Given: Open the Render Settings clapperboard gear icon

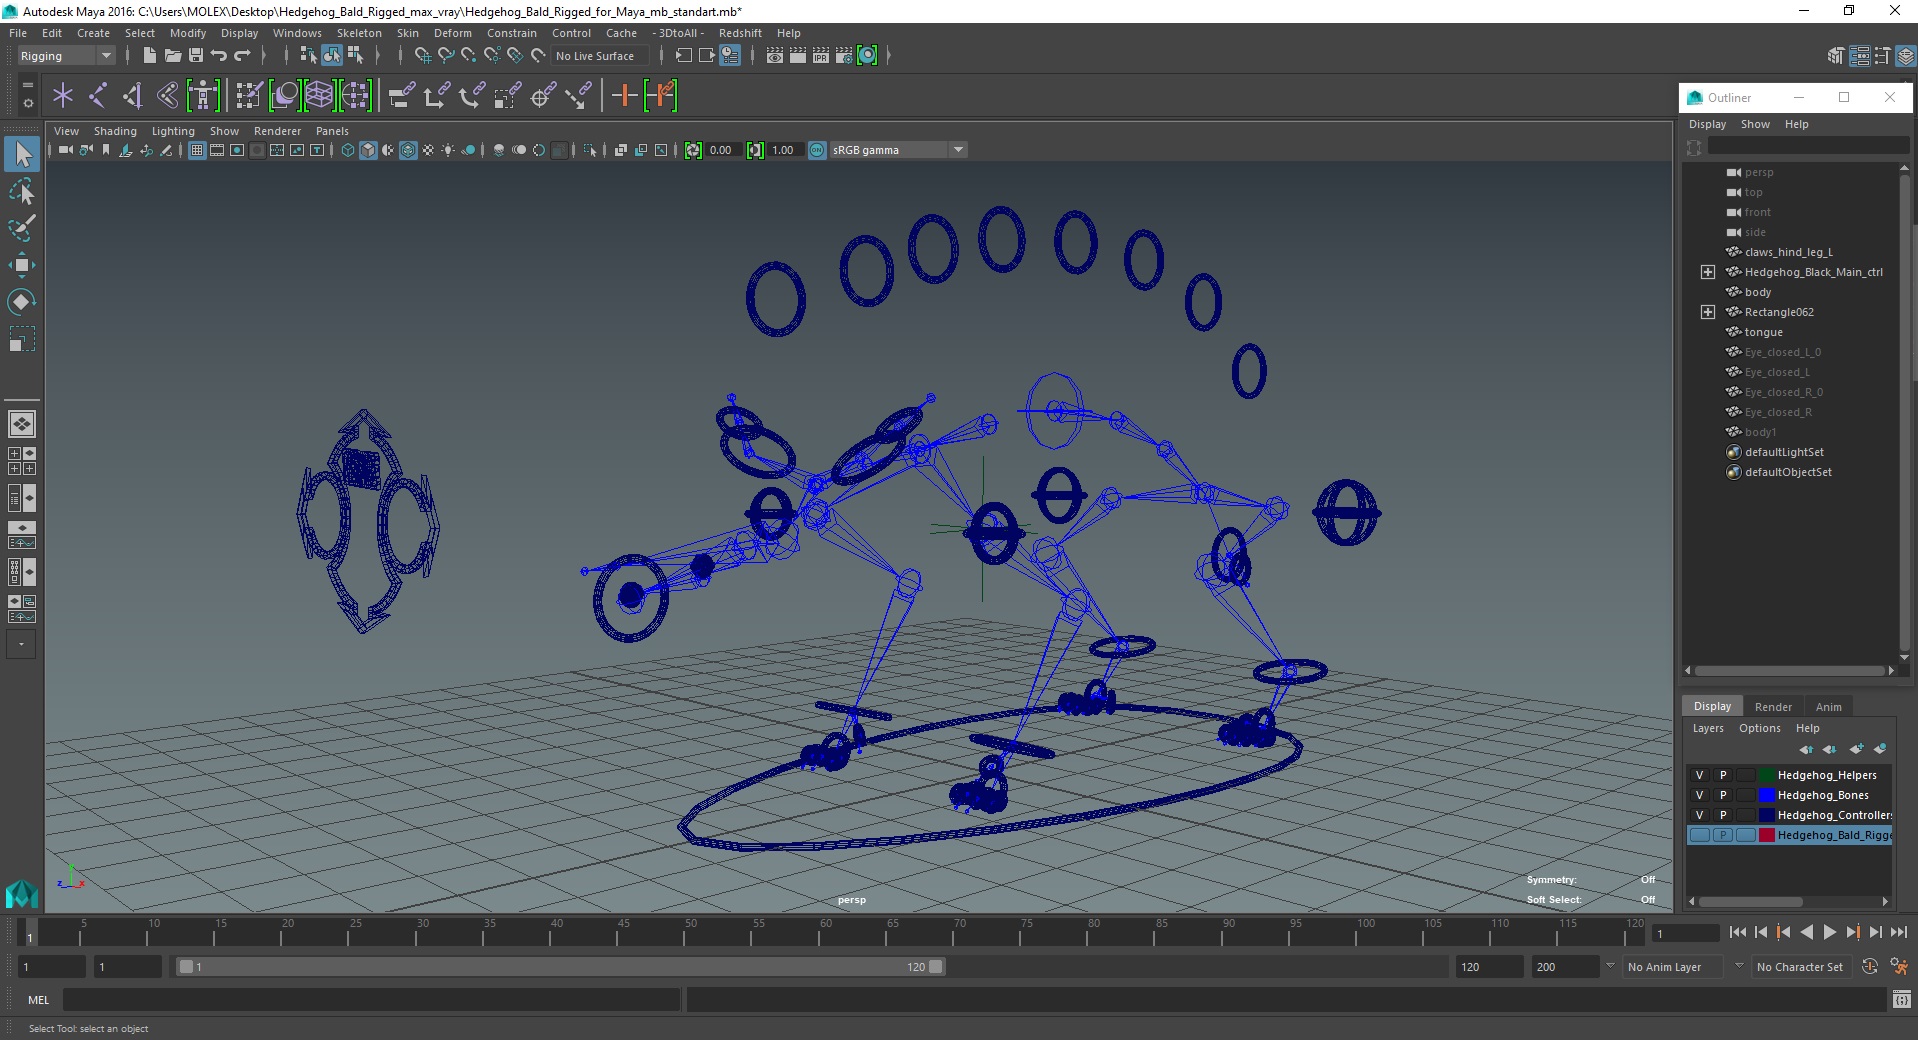Looking at the screenshot, I should [844, 56].
